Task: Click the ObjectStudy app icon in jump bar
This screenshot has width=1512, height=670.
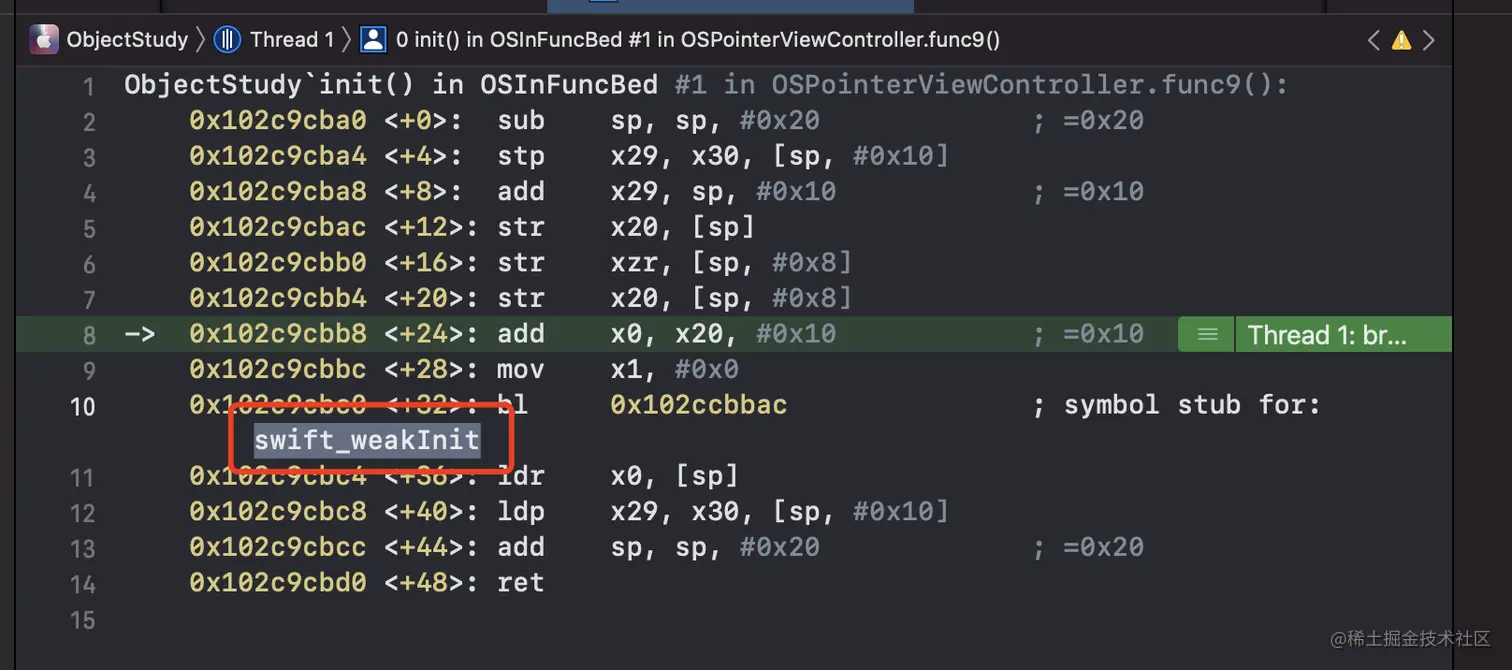Action: [44, 40]
